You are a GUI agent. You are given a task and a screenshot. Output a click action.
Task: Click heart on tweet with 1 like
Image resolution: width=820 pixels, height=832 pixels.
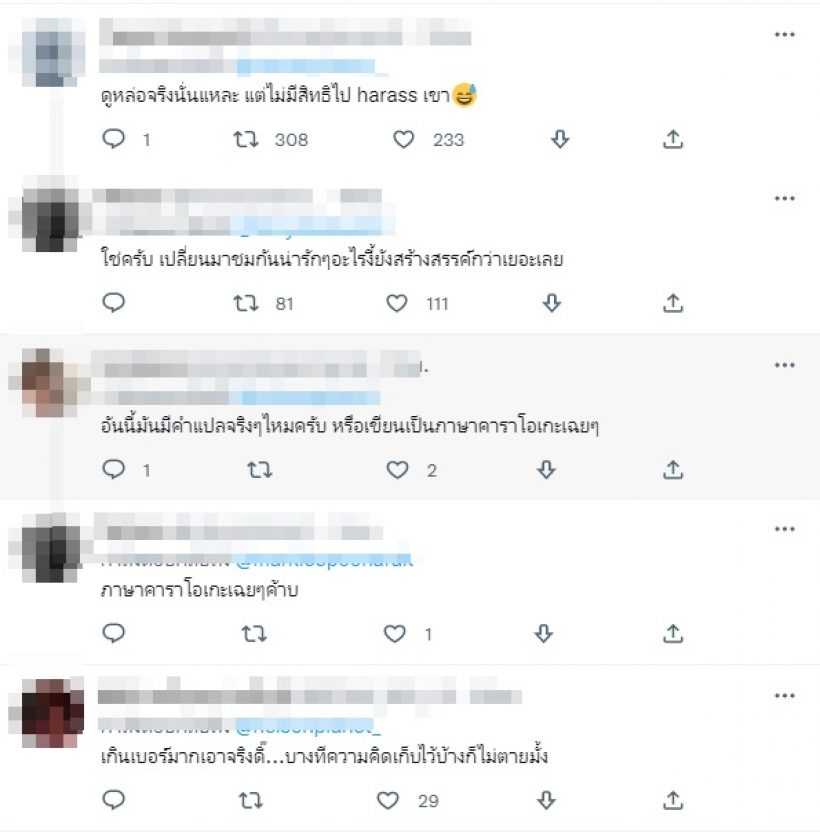[x=394, y=634]
